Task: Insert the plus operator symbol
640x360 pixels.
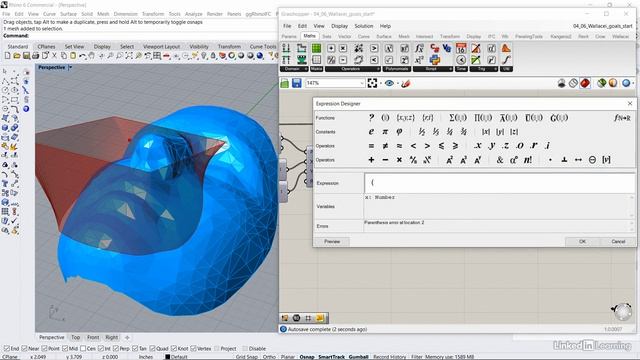Action: pos(371,160)
